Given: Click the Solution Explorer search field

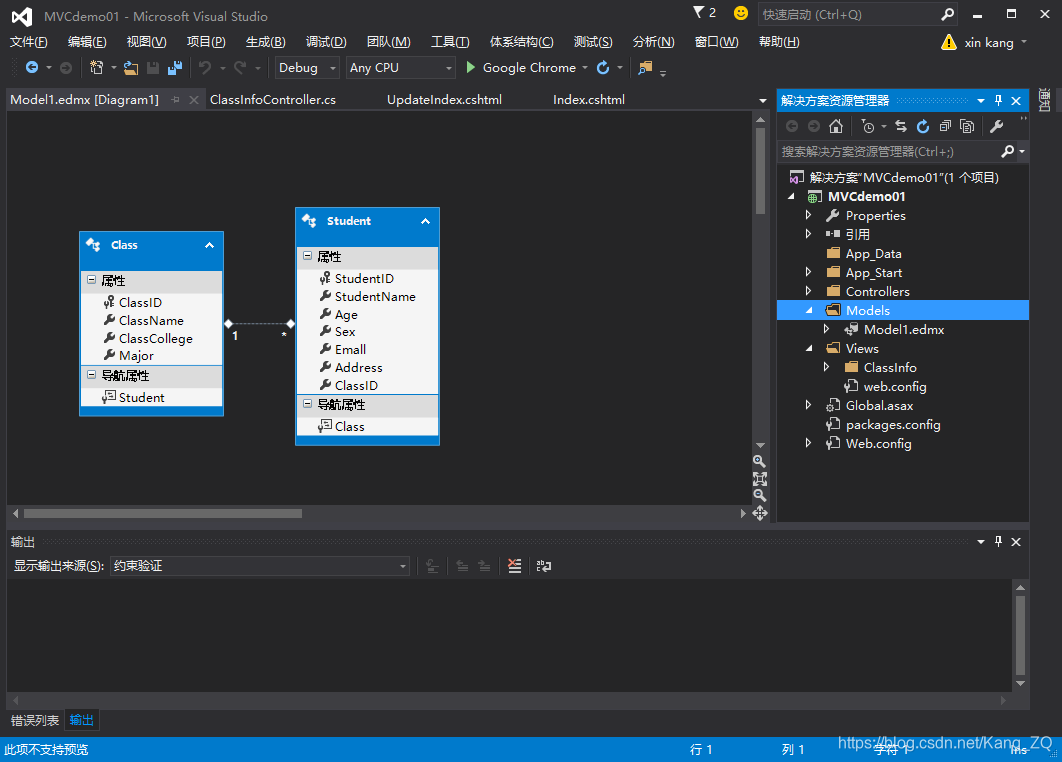Looking at the screenshot, I should 889,152.
